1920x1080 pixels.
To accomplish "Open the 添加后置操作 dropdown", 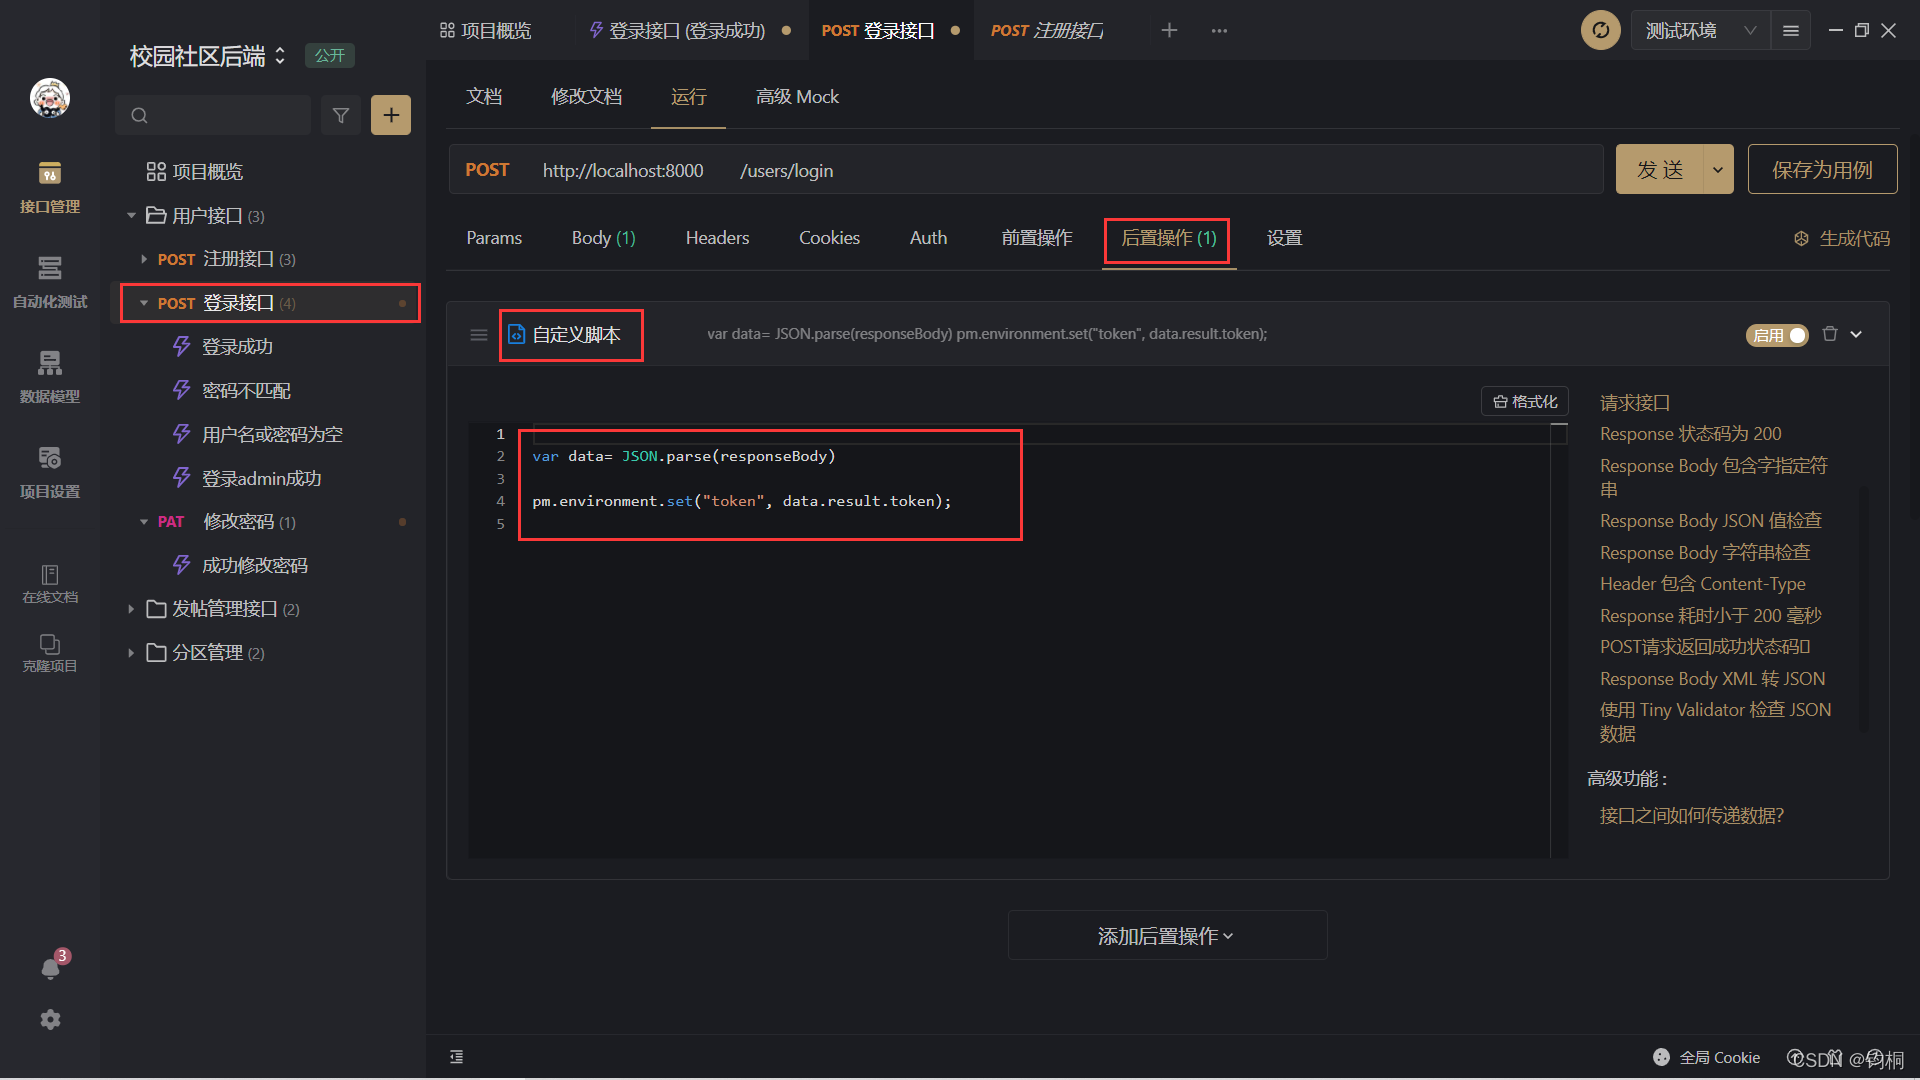I will [1166, 936].
